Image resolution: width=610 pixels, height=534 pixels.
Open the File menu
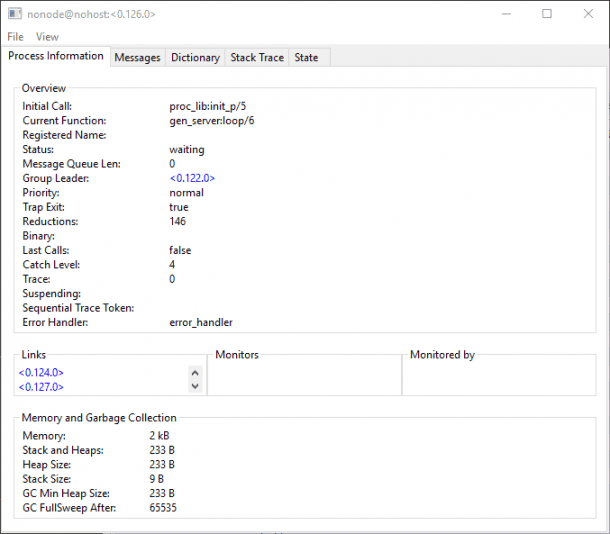click(x=15, y=37)
